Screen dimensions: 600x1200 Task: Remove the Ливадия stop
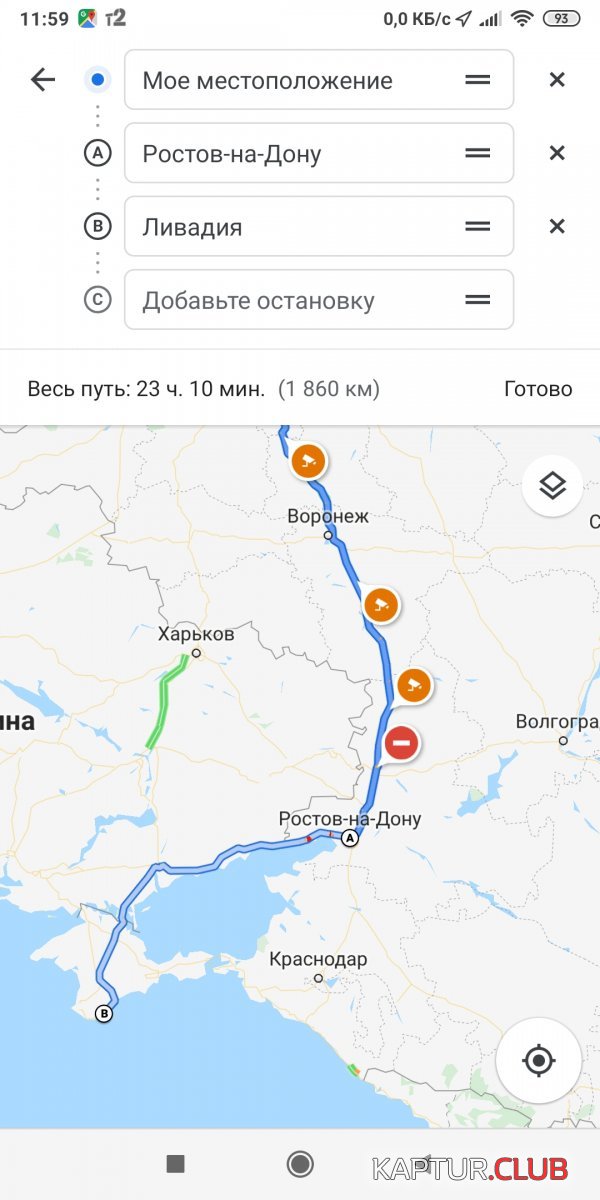[x=557, y=226]
